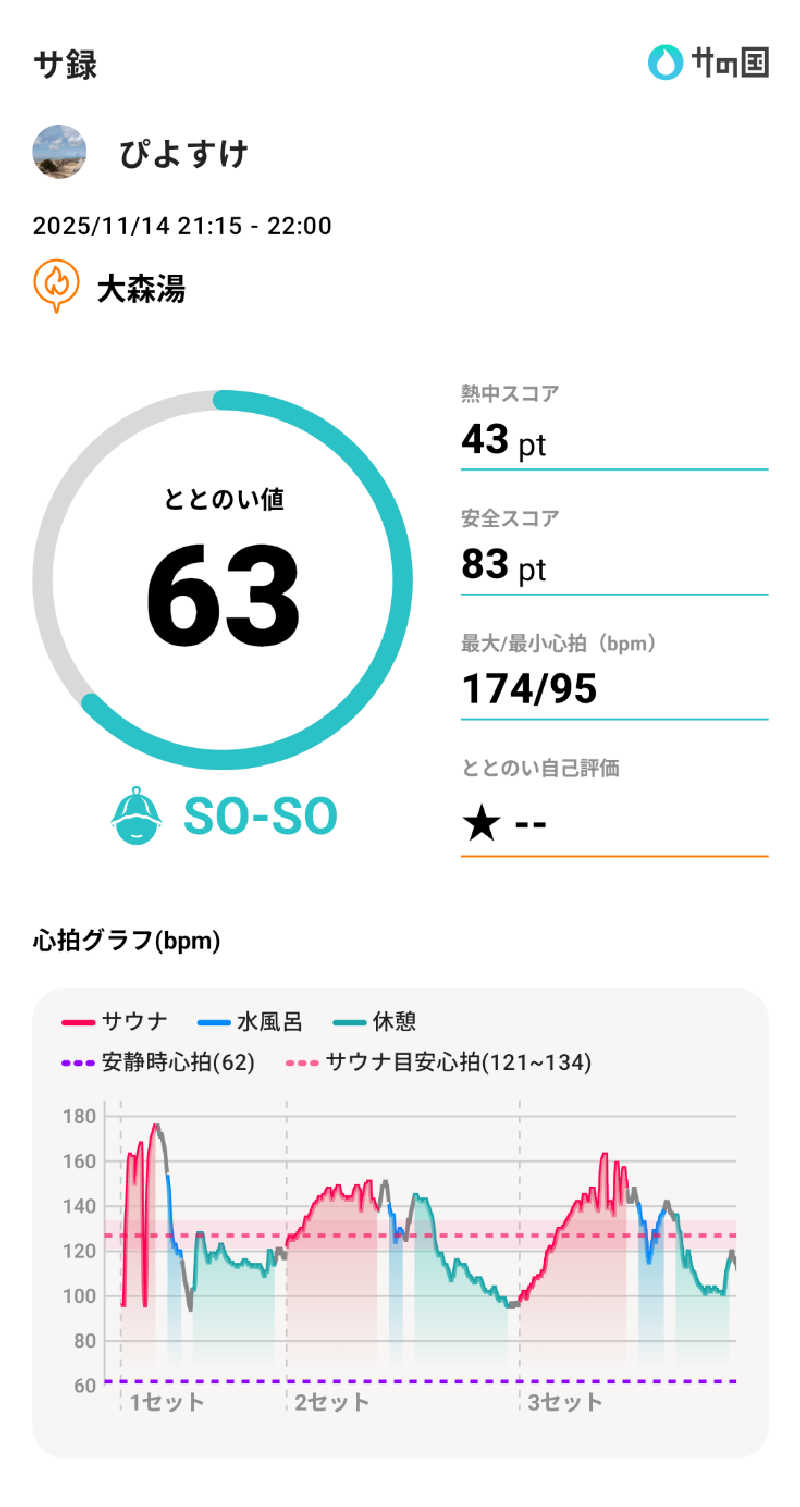Select the 2セット marker on the chart
Image resolution: width=800 pixels, height=1507 pixels.
point(331,1401)
